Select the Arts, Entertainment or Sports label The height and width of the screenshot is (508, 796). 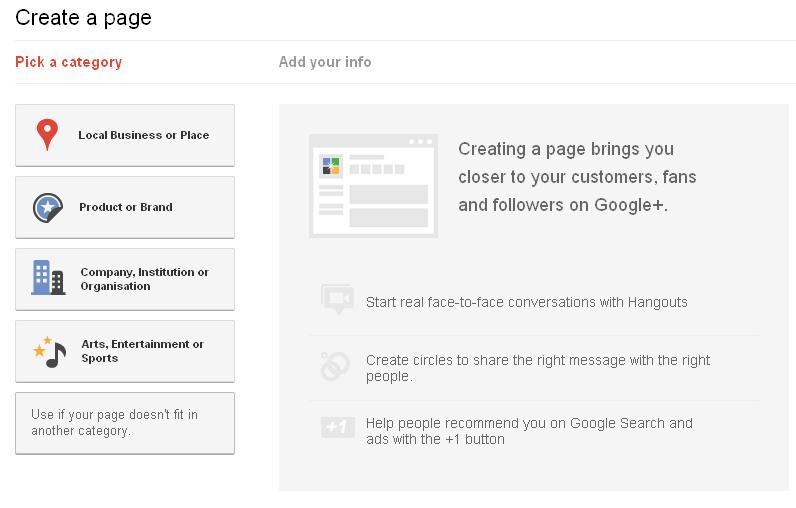coord(142,351)
